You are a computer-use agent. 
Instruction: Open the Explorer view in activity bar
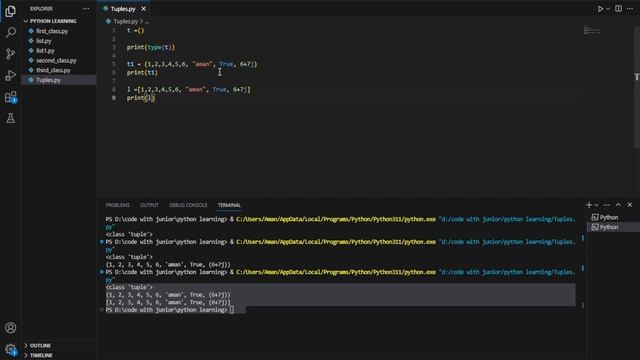pos(11,11)
